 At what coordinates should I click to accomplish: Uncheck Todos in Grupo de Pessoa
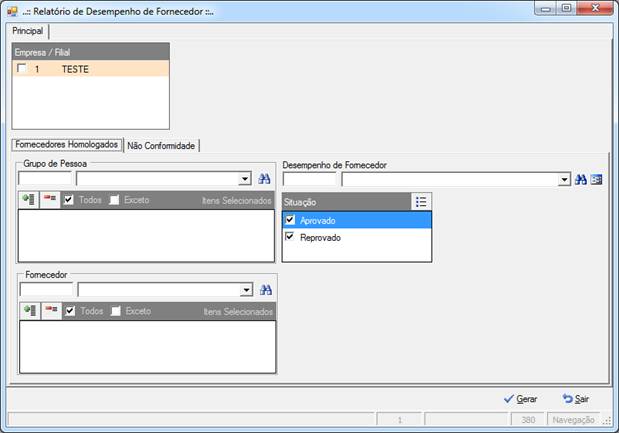(69, 200)
